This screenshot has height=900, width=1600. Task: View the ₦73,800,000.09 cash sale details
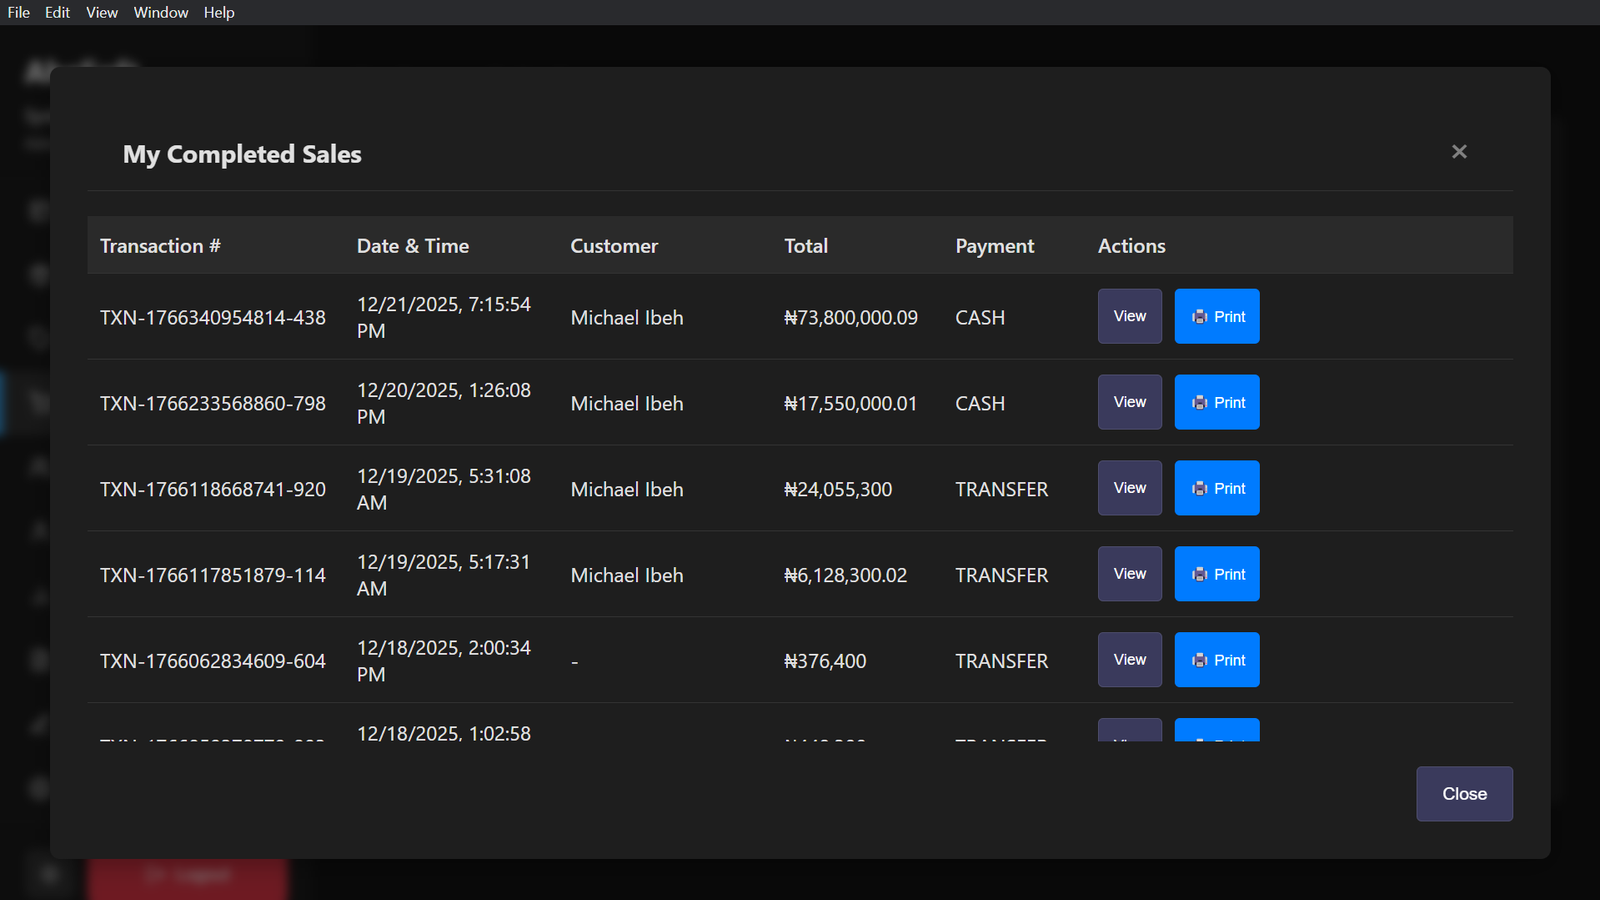[x=1129, y=316]
